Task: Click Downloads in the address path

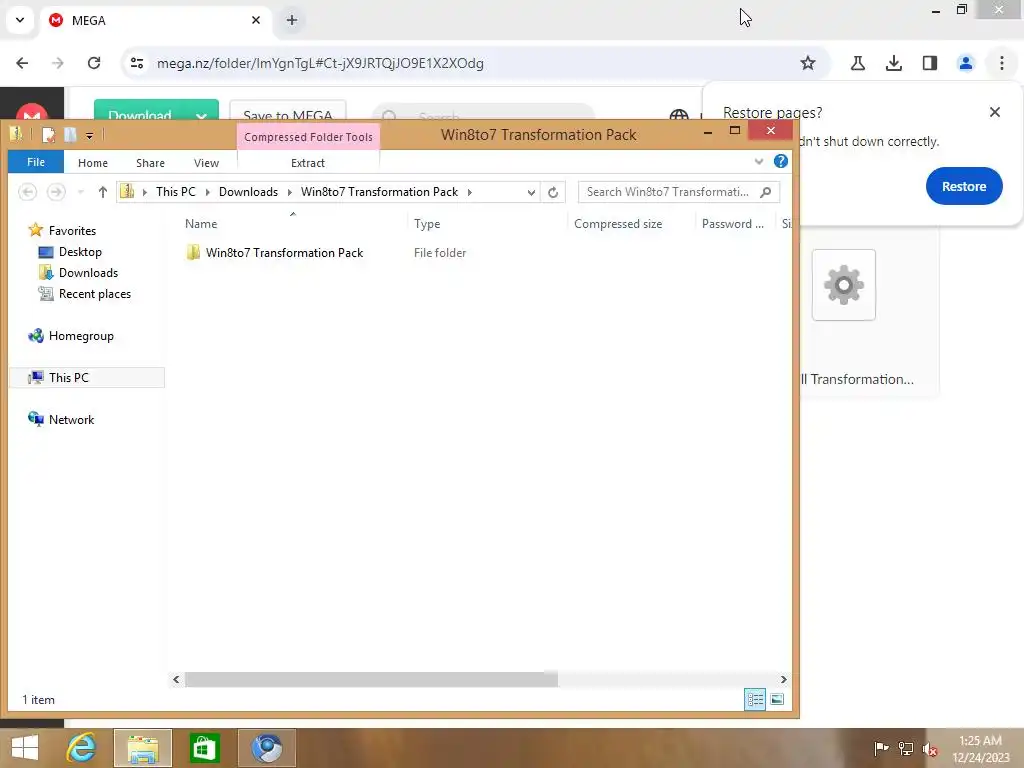Action: [x=248, y=192]
